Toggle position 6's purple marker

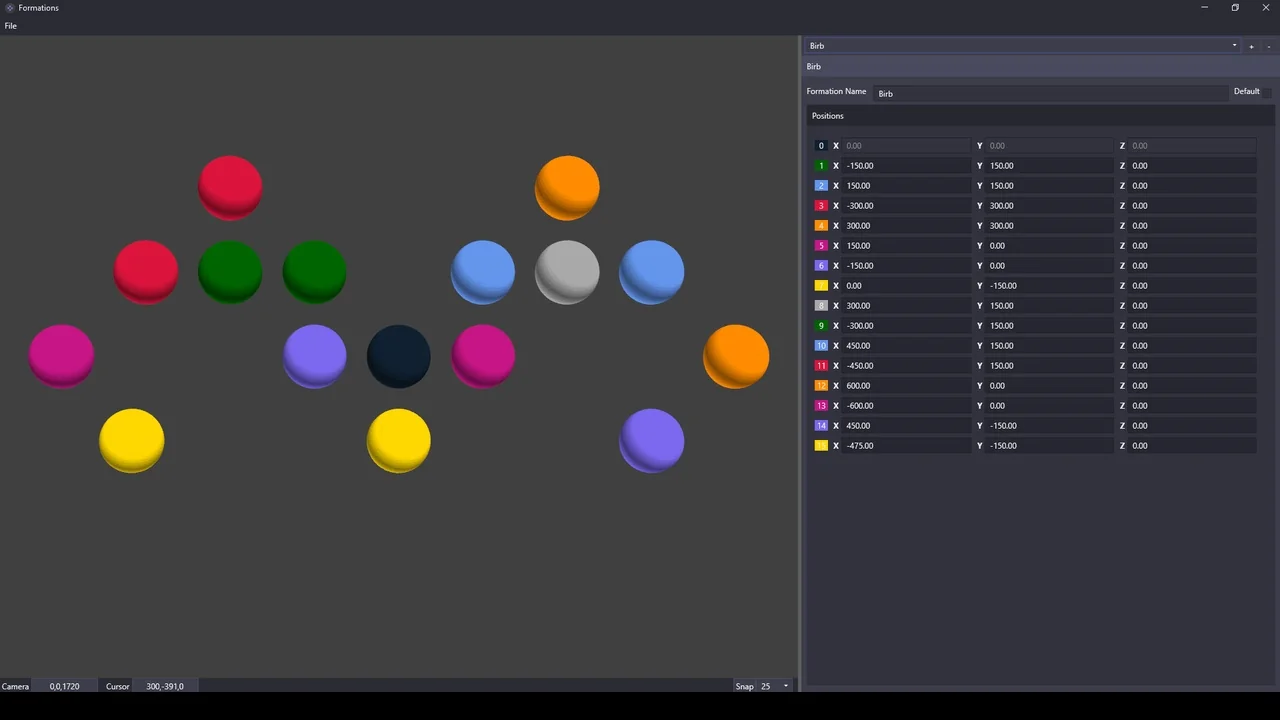point(821,265)
